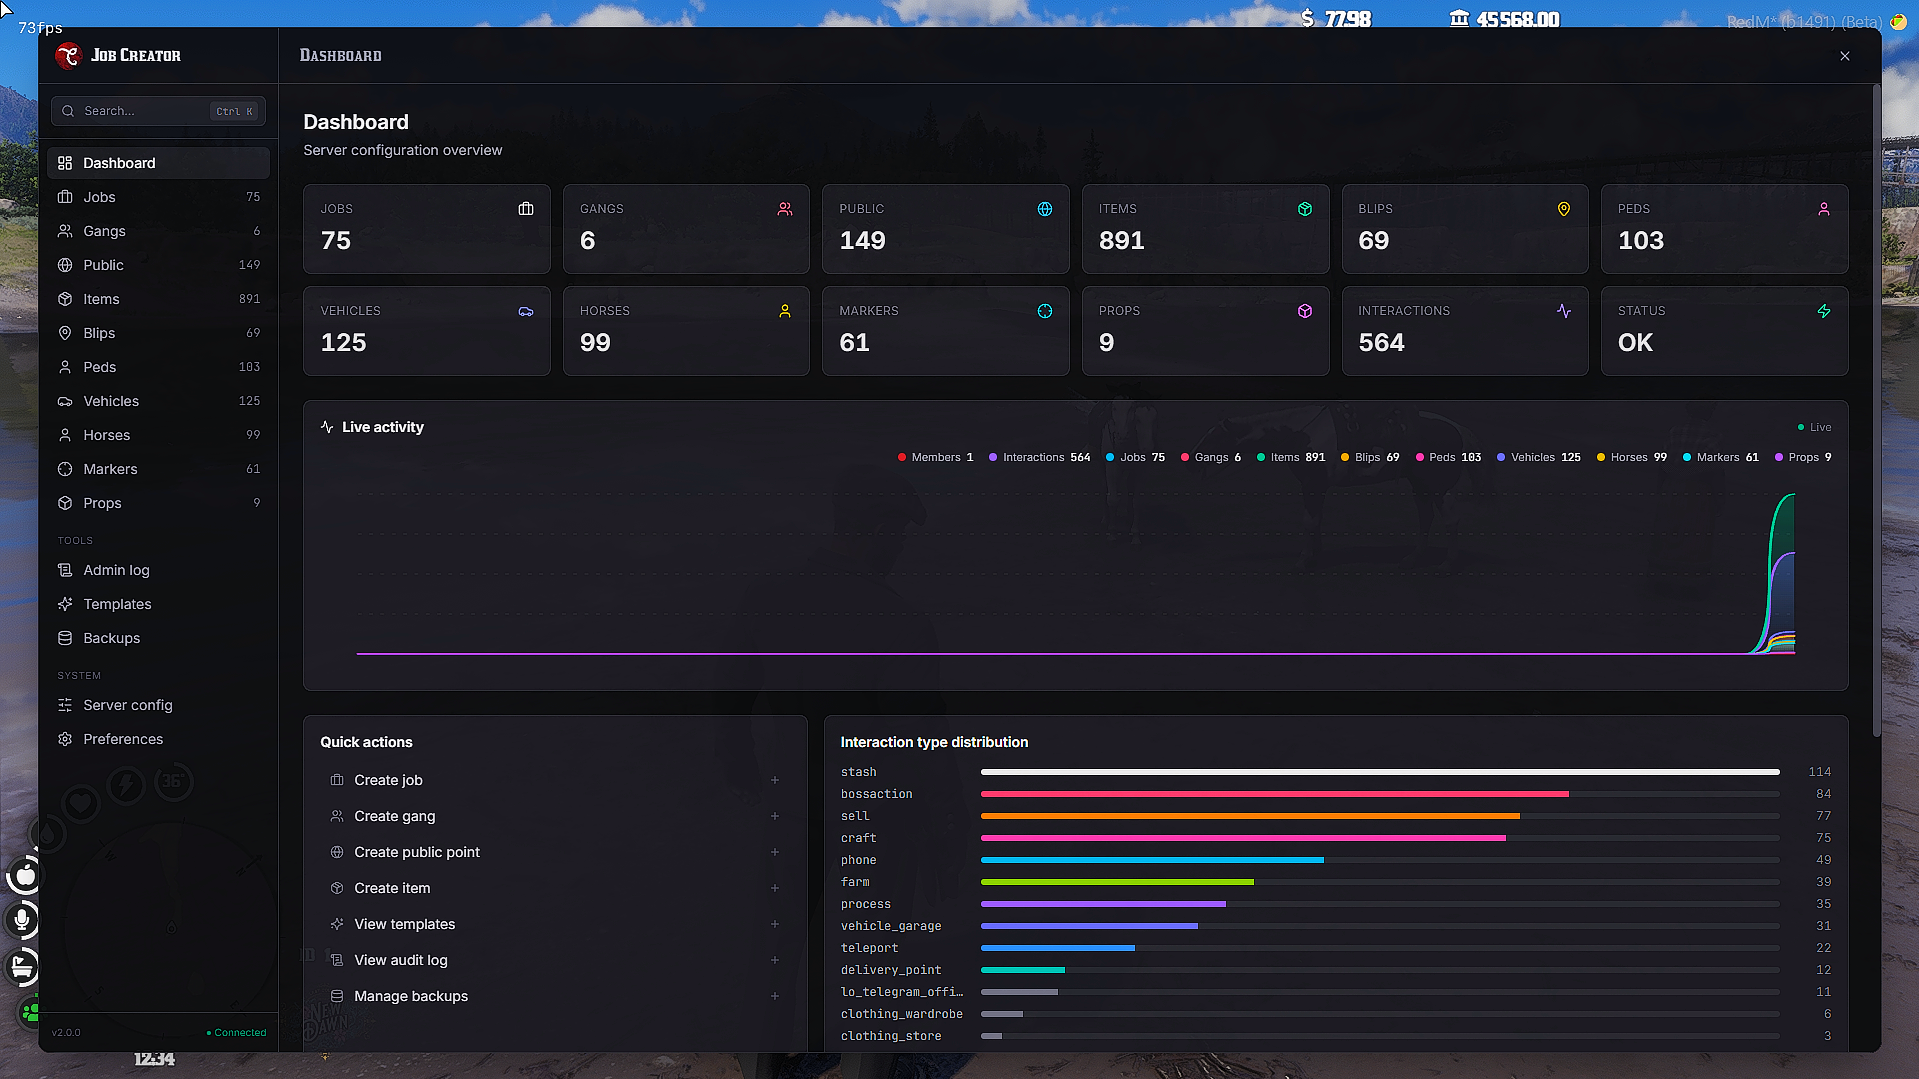Click the people icon on Gangs card
Image resolution: width=1919 pixels, height=1079 pixels.
[x=785, y=209]
